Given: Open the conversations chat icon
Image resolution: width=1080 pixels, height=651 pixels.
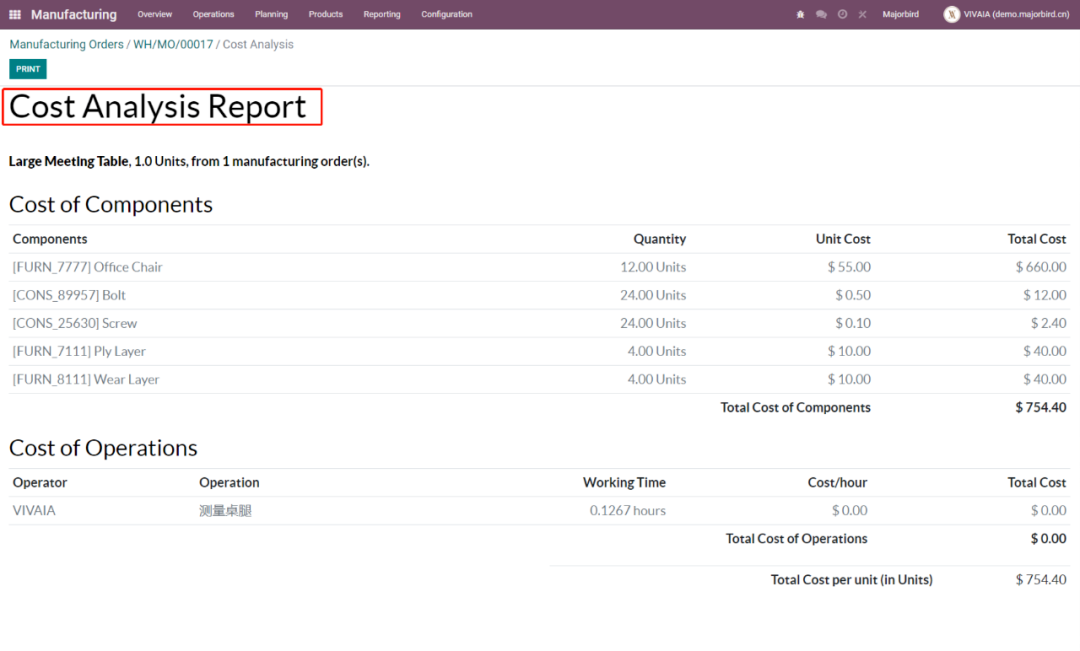Looking at the screenshot, I should tap(821, 15).
